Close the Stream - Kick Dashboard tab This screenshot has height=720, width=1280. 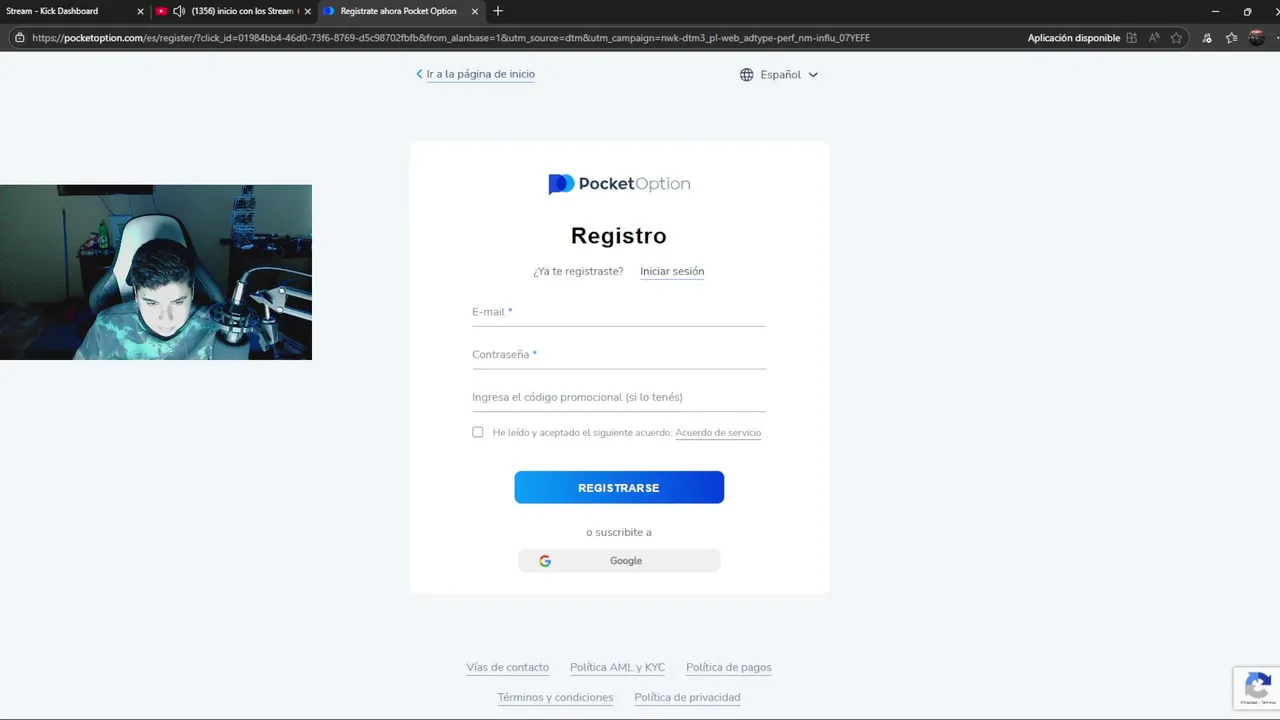tap(140, 11)
